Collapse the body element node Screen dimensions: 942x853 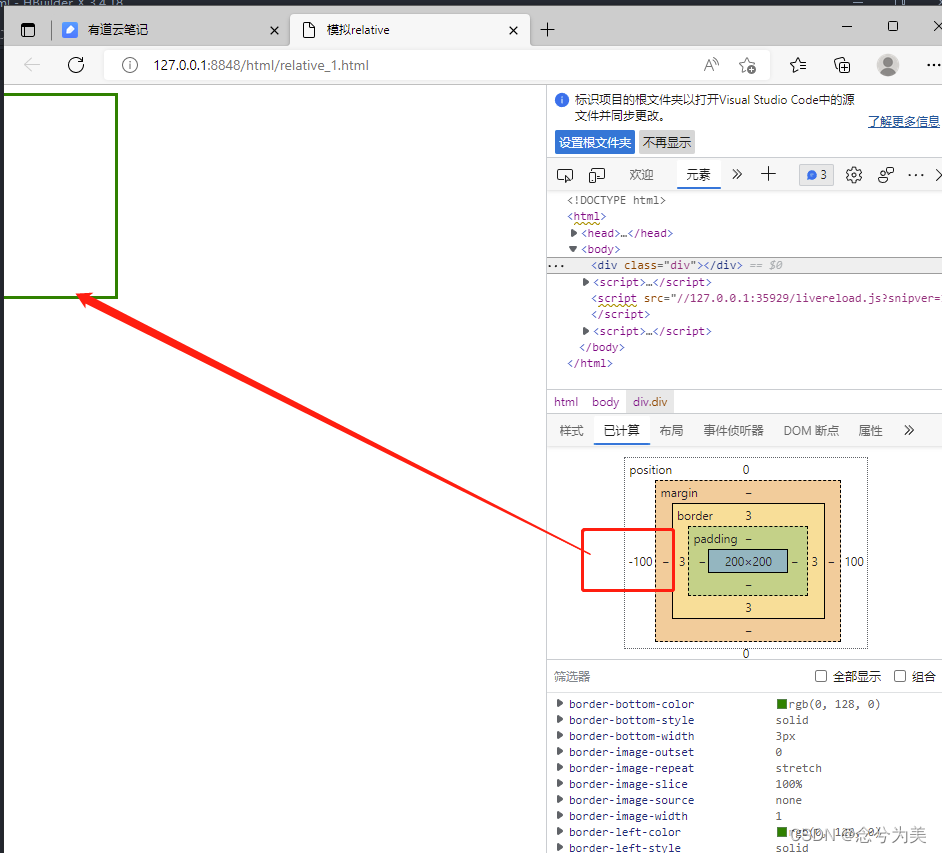tap(573, 249)
